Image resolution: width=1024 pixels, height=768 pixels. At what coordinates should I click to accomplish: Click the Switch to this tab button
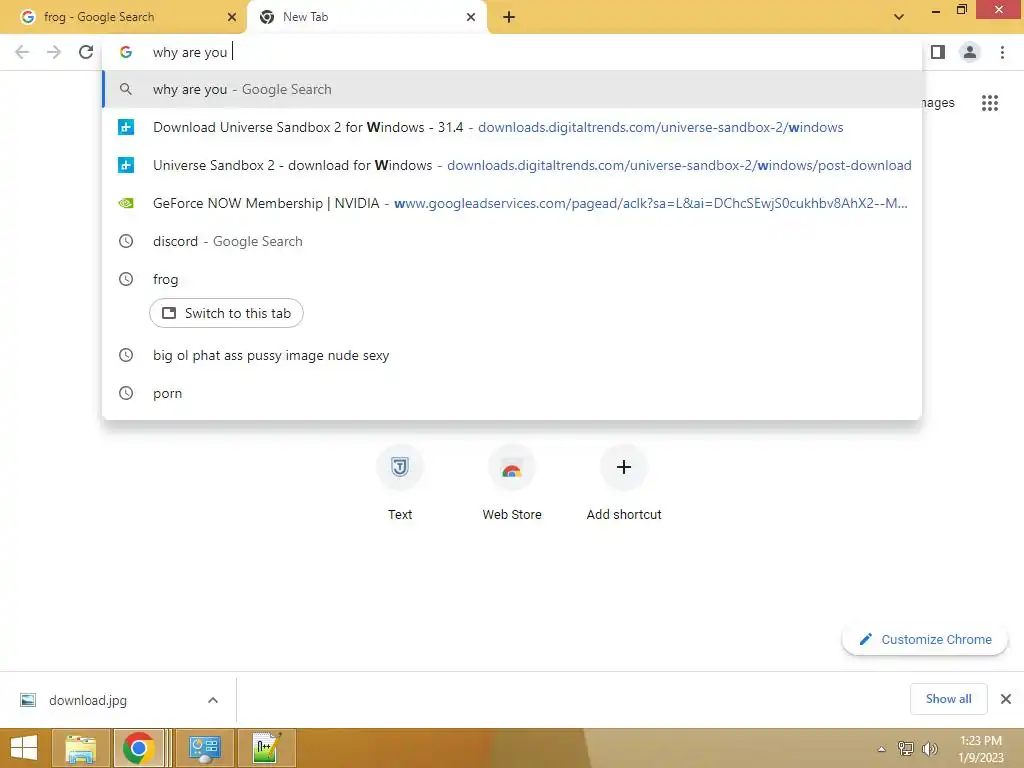coord(226,313)
